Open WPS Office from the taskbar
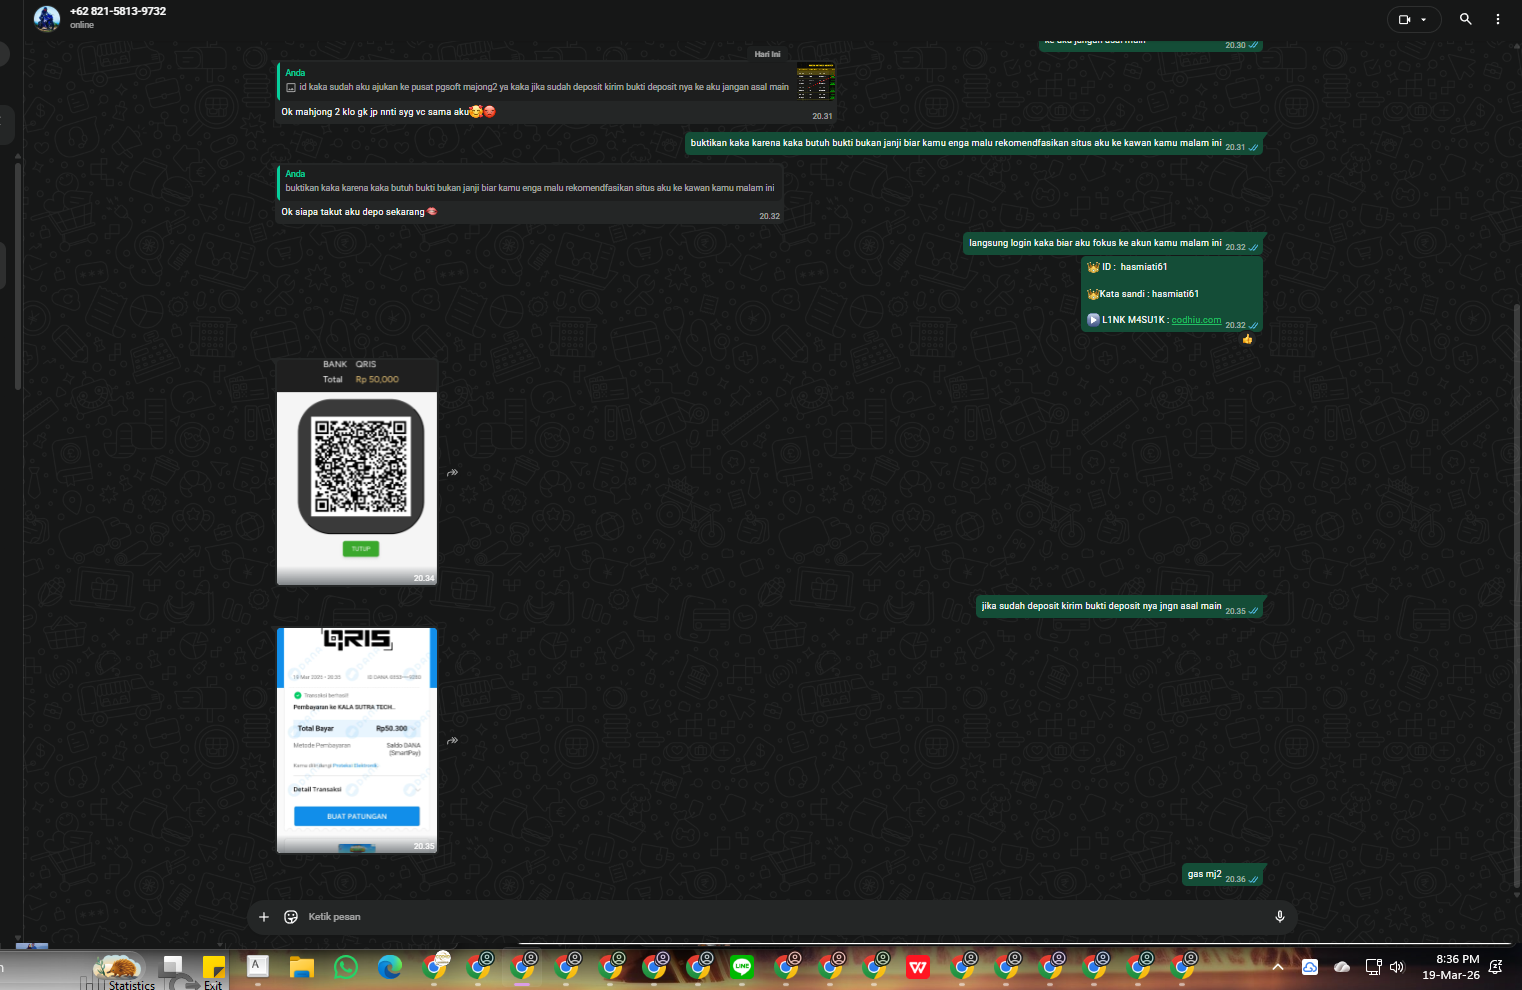The height and width of the screenshot is (990, 1522). point(918,967)
